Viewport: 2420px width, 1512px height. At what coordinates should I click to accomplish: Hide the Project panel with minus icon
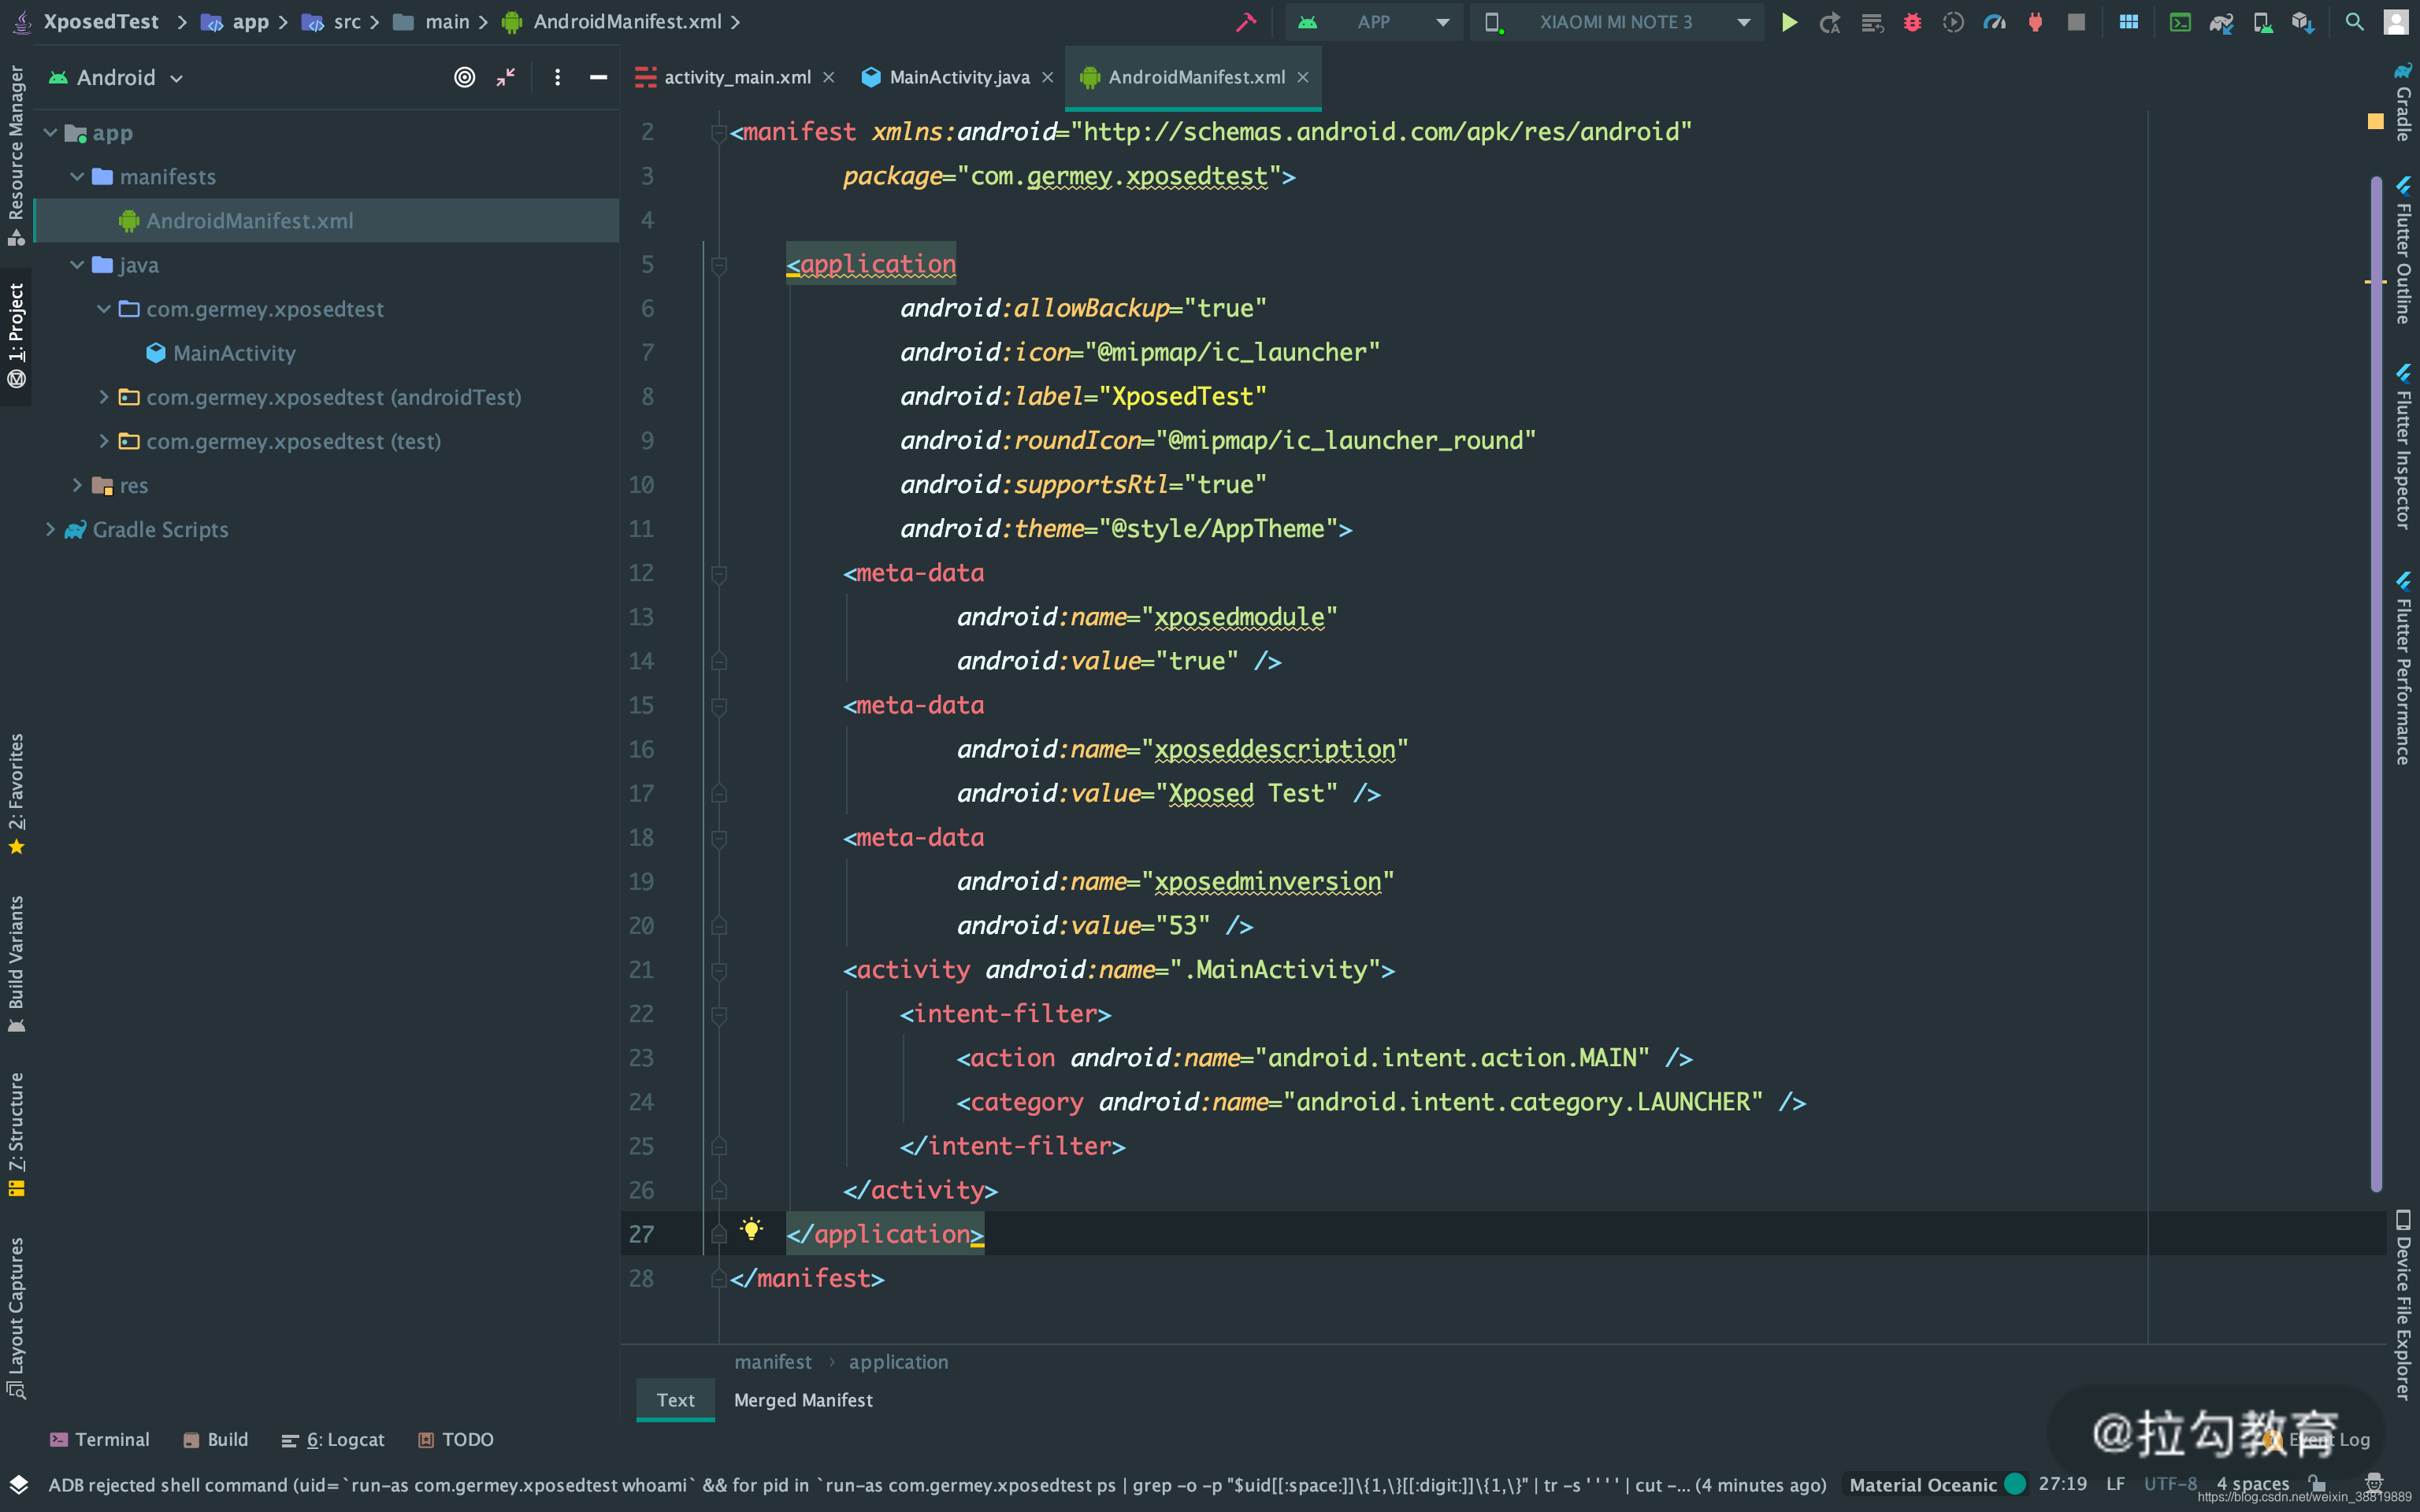(598, 77)
